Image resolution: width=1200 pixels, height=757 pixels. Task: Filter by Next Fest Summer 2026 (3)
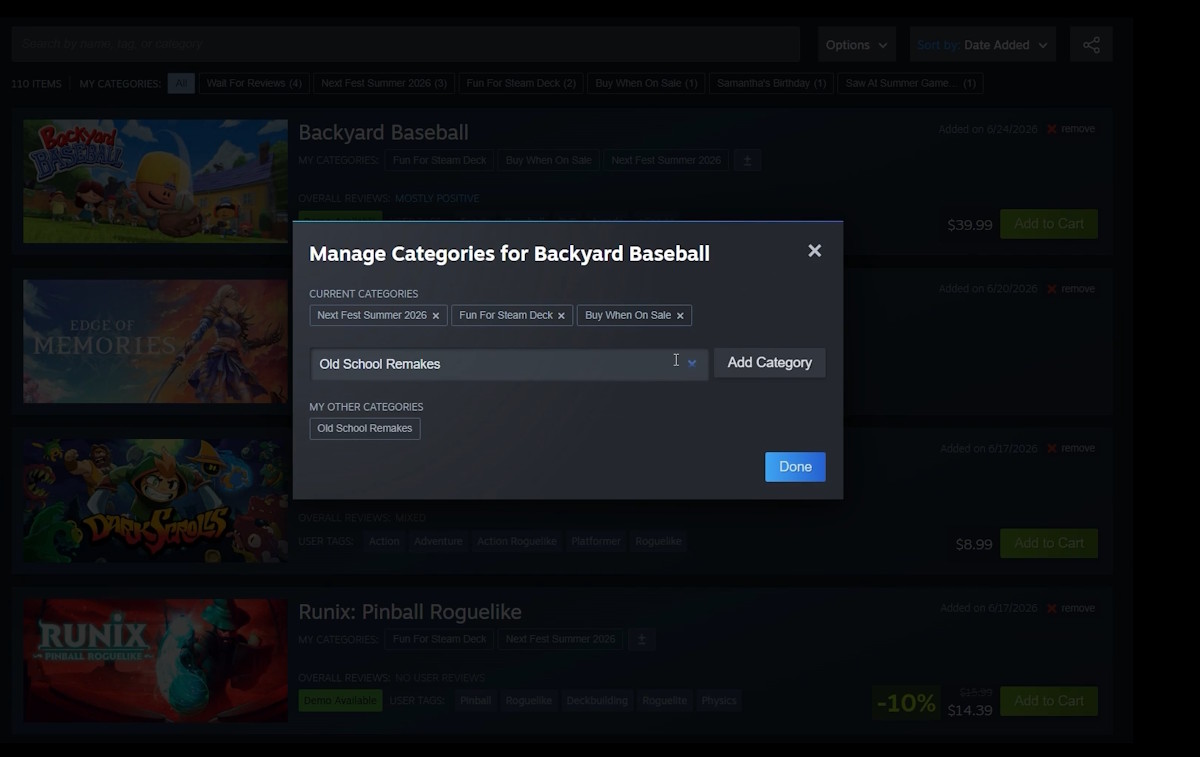pyautogui.click(x=384, y=83)
